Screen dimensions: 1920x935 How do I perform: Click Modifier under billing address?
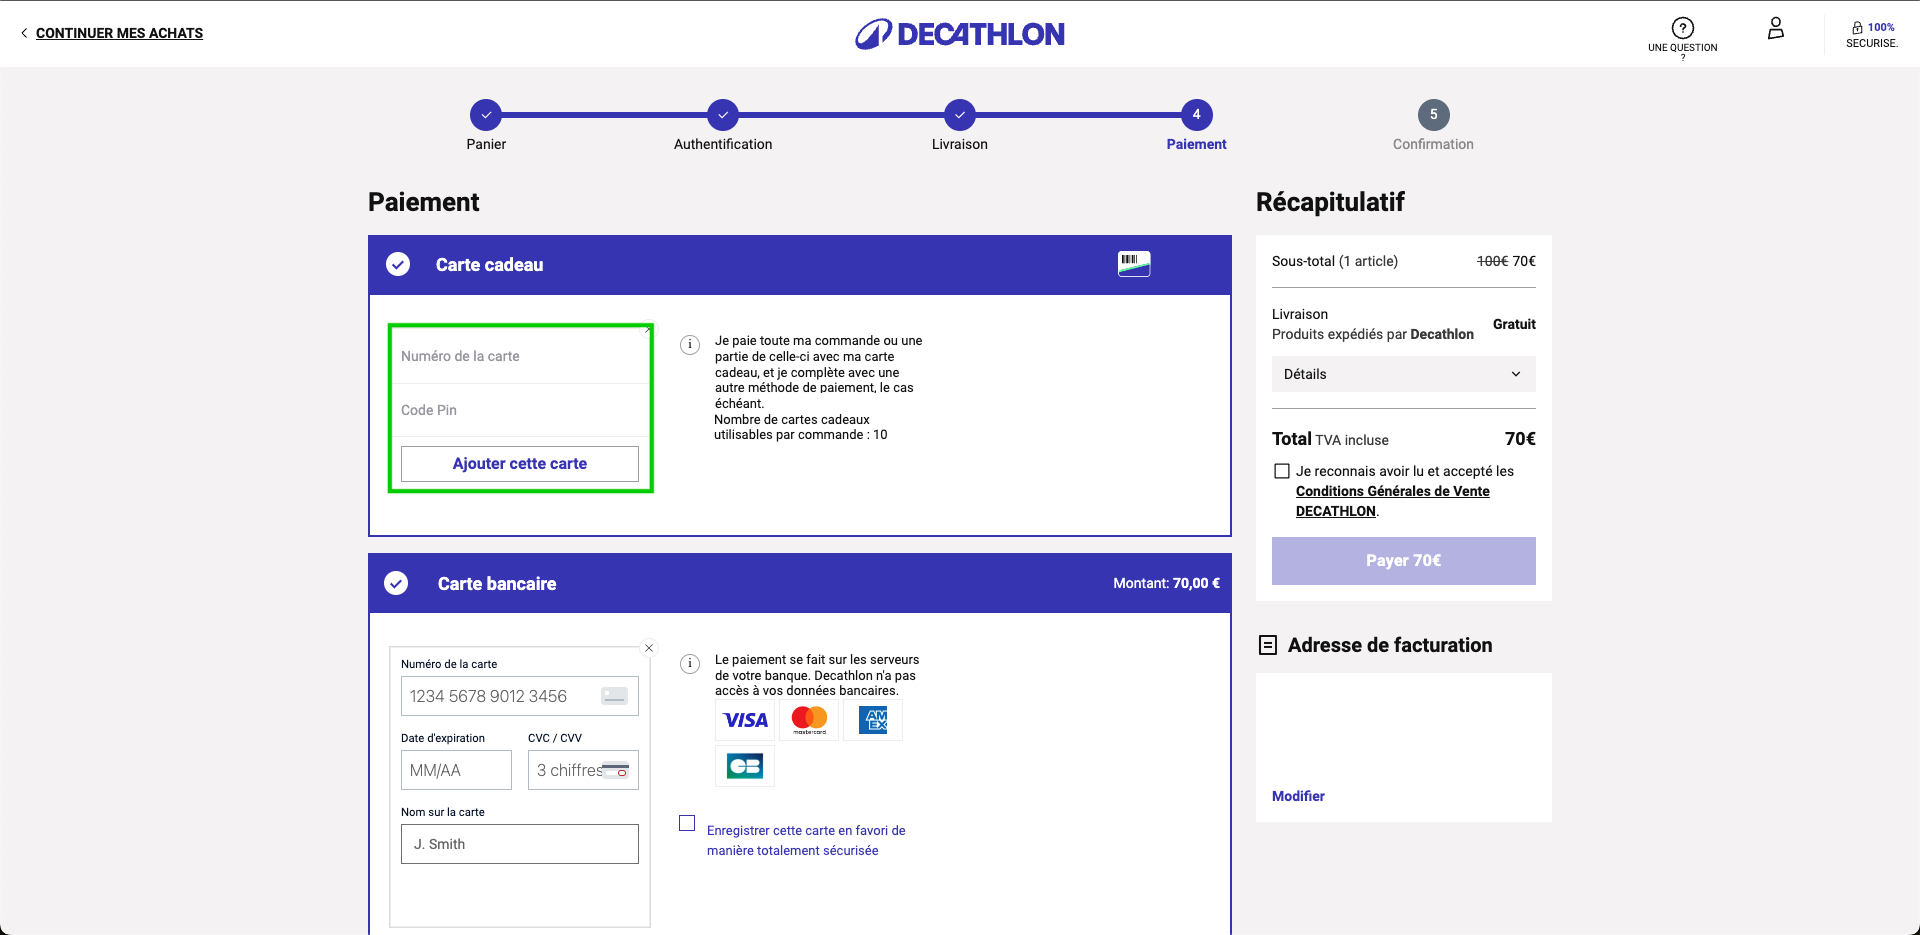point(1298,796)
